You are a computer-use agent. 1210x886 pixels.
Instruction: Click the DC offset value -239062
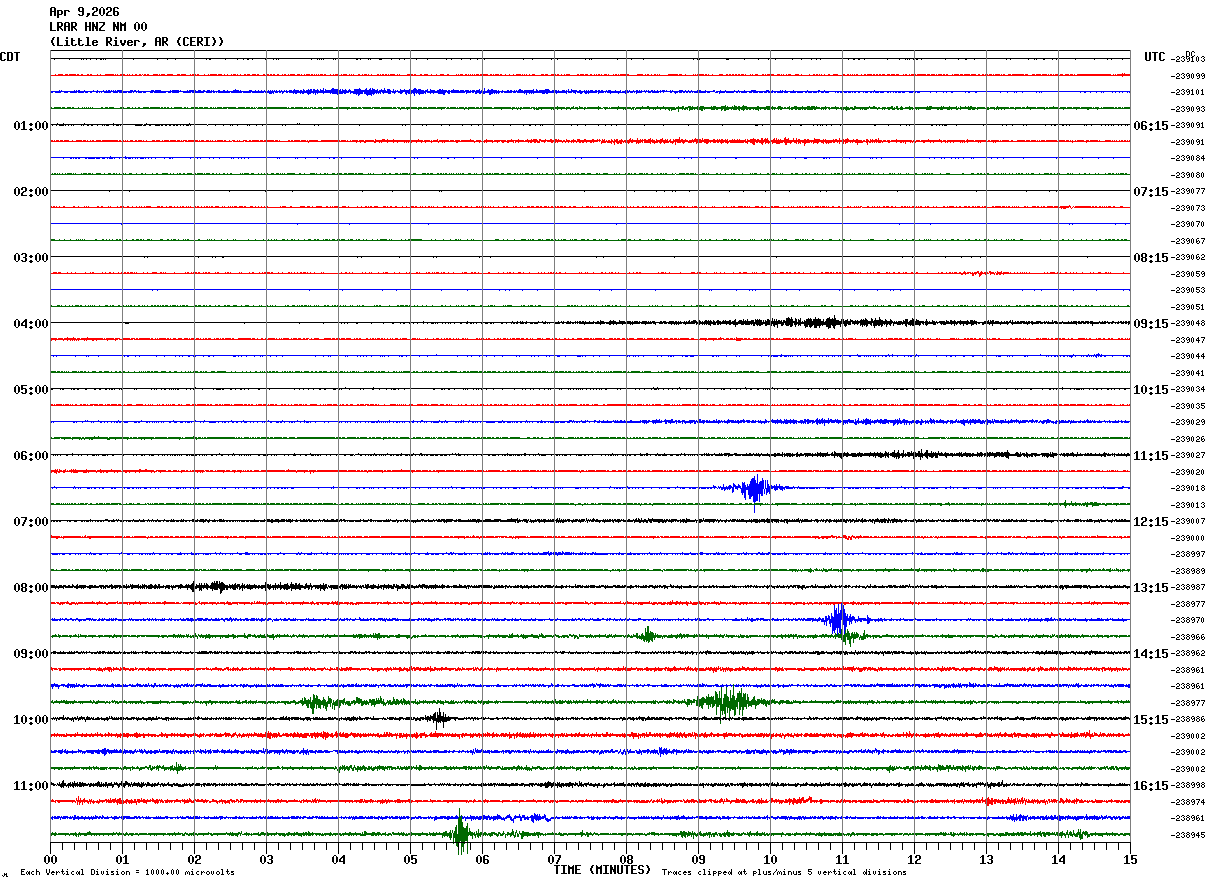point(1188,258)
